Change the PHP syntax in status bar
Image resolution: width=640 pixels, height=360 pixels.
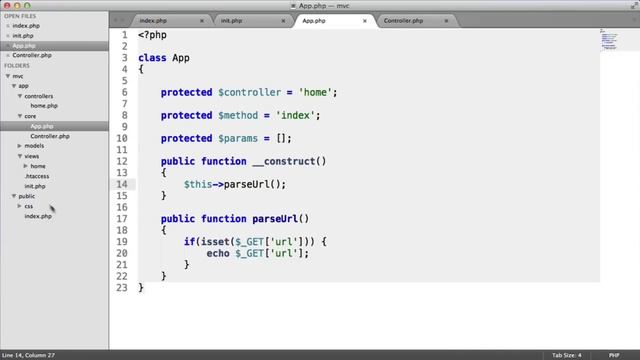(614, 355)
